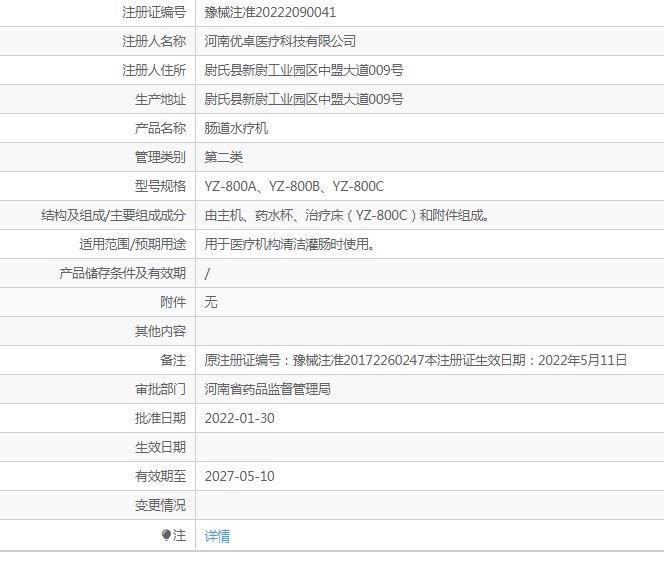Click the 注册人名称 field label
The width and height of the screenshot is (664, 561).
click(154, 41)
